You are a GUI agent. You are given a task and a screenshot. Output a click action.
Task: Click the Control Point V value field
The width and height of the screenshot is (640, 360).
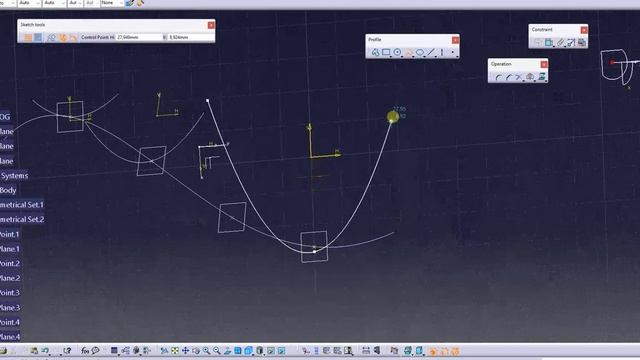point(190,37)
